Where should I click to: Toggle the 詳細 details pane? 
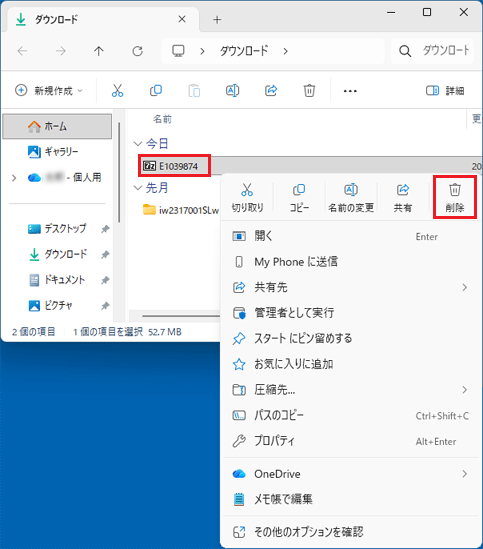coord(445,91)
